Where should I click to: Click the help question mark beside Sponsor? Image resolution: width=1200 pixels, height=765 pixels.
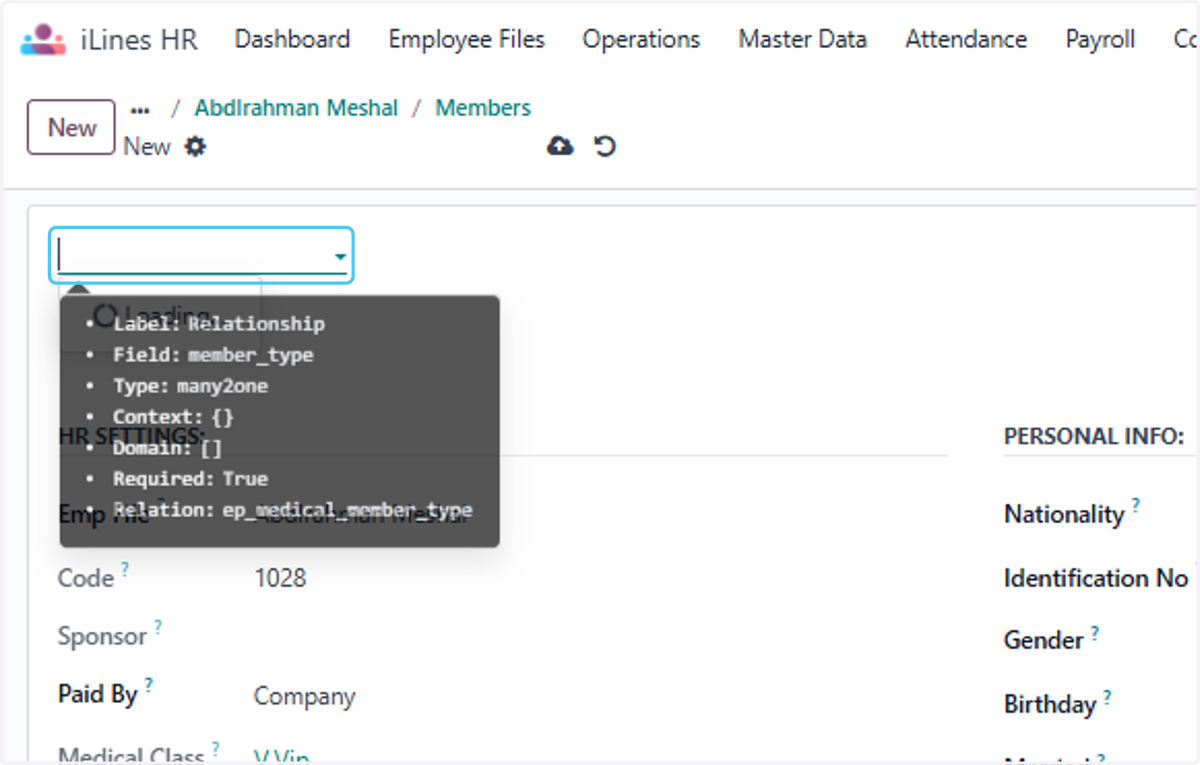click(x=158, y=627)
